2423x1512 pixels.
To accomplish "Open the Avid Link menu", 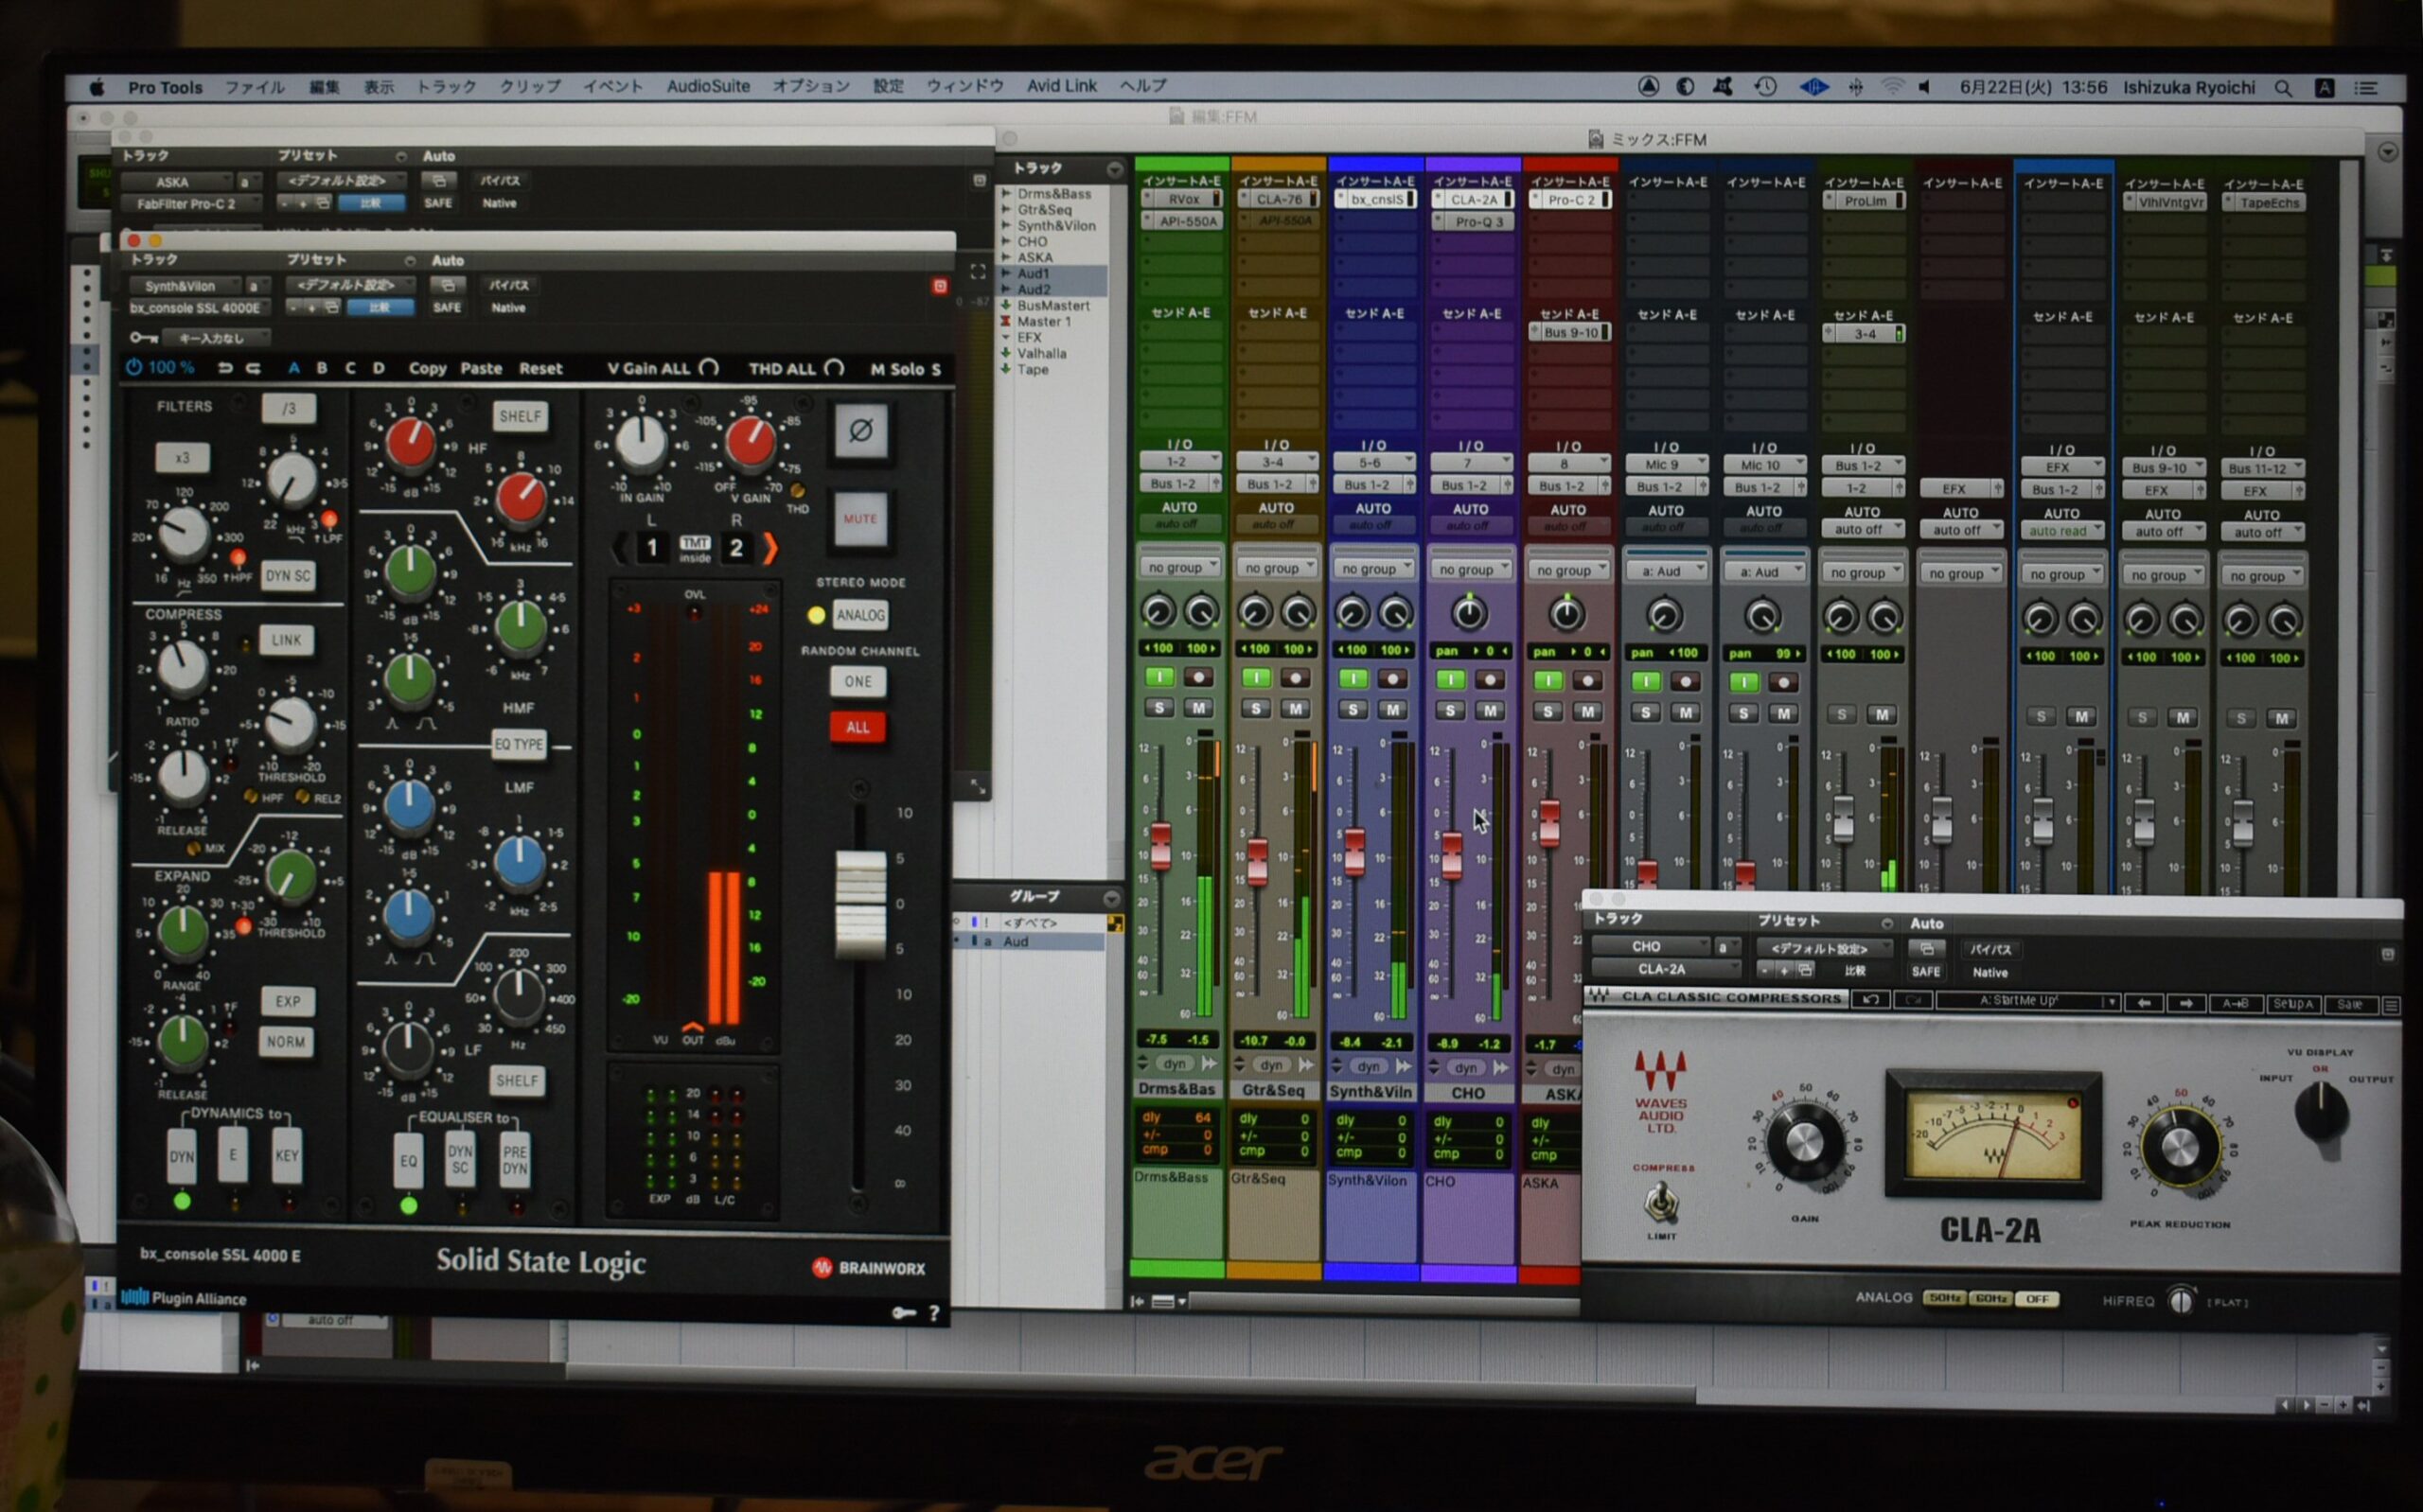I will click(1061, 86).
